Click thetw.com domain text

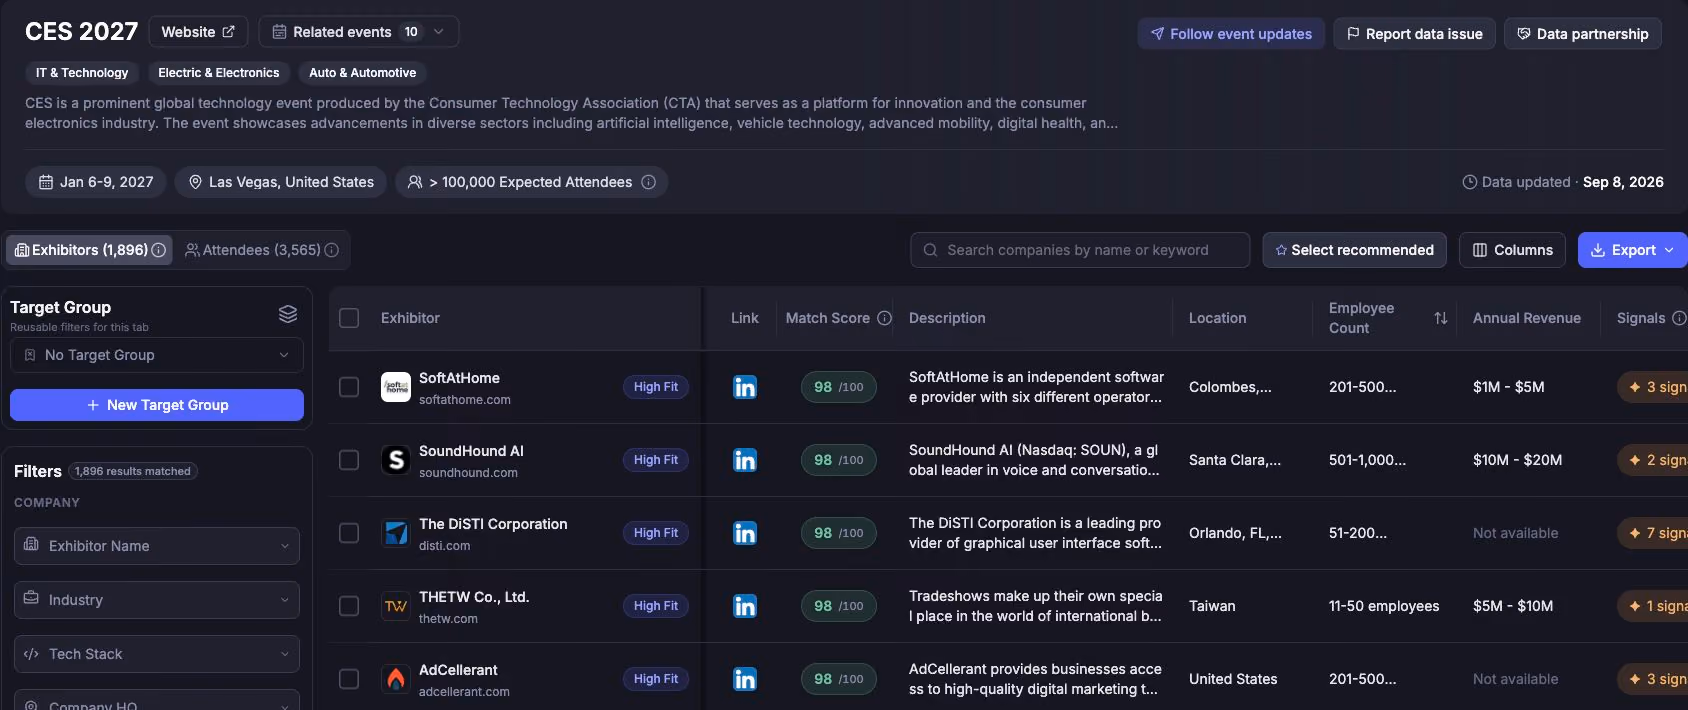click(x=448, y=619)
